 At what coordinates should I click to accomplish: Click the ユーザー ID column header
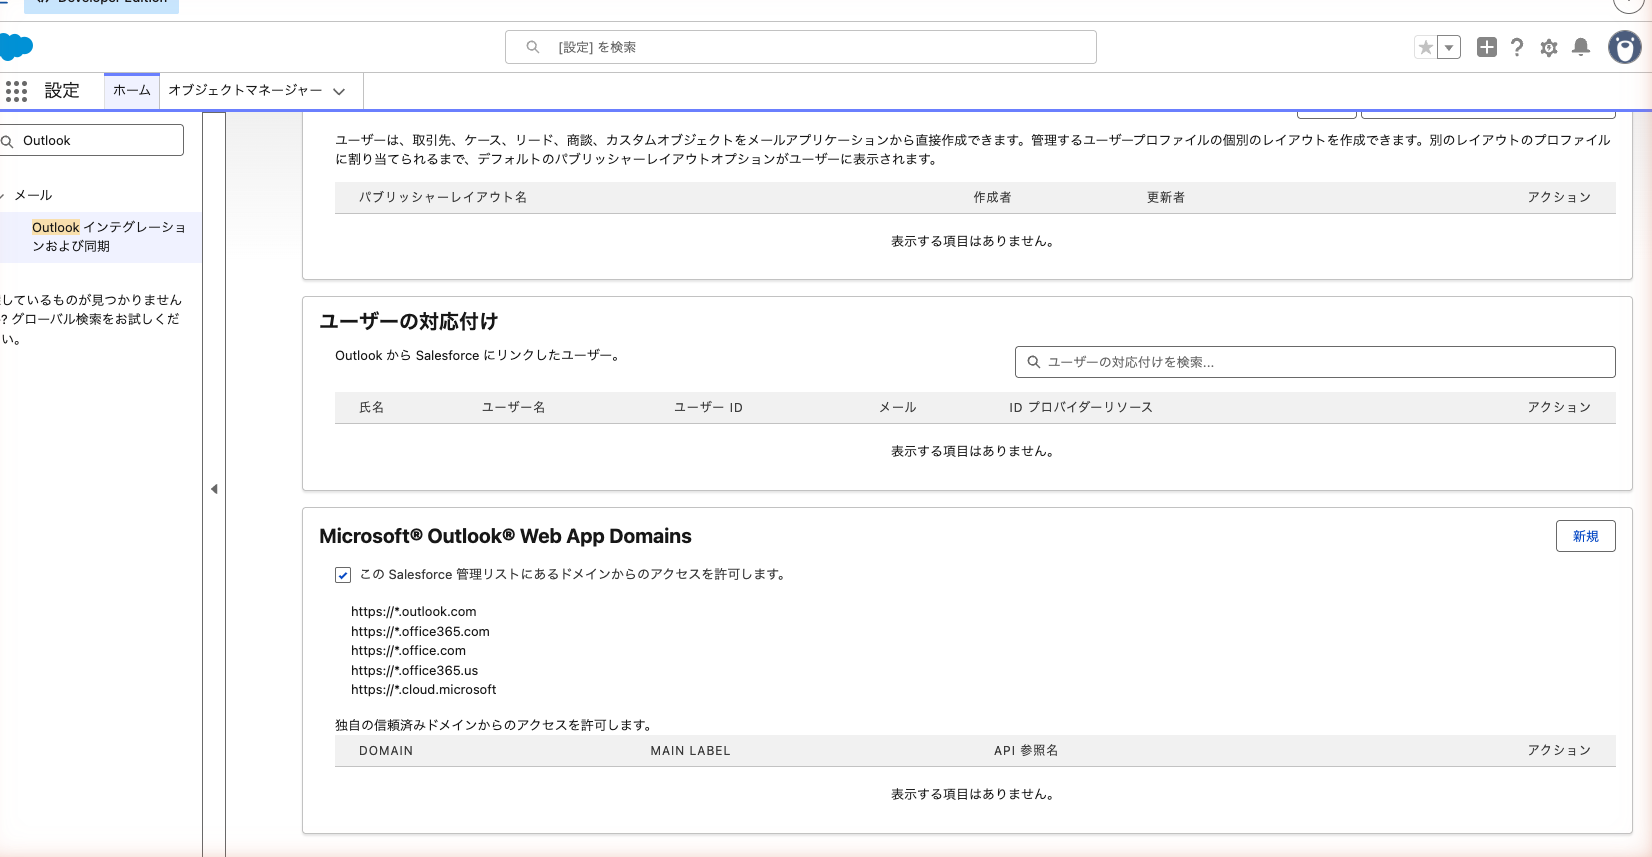[x=708, y=407]
